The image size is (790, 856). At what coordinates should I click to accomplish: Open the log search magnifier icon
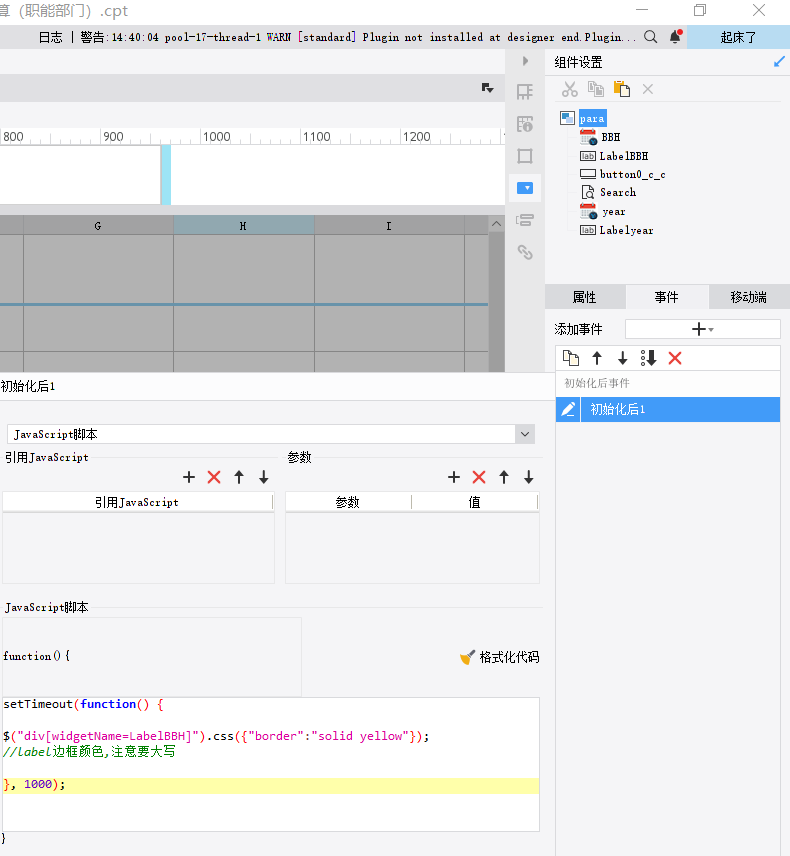coord(650,37)
